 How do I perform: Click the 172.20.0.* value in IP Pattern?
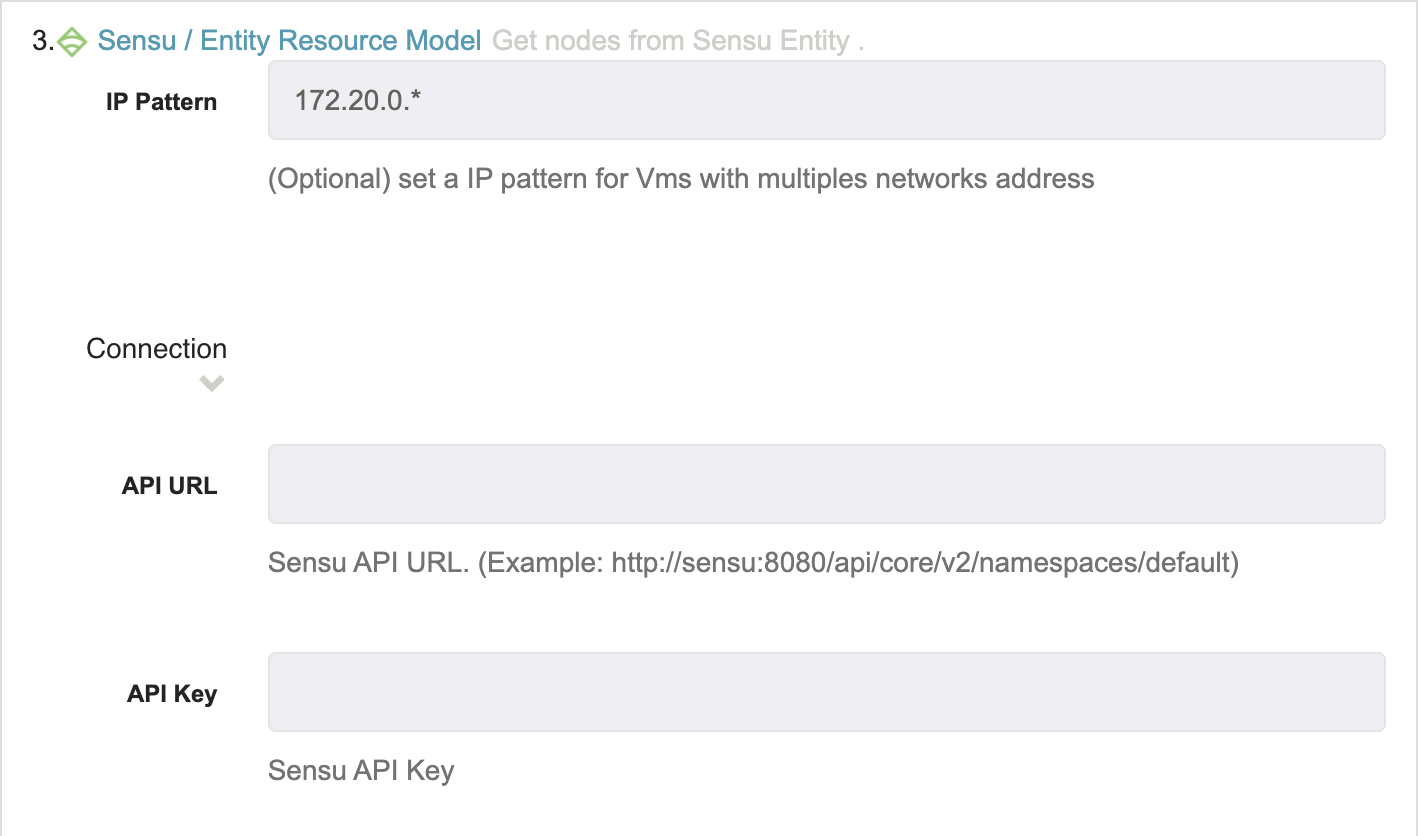click(x=358, y=100)
